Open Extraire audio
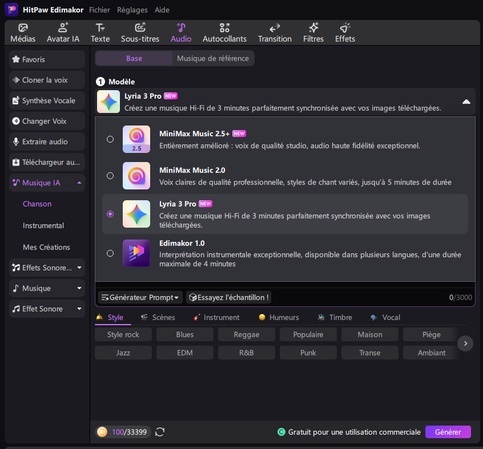 [47, 142]
